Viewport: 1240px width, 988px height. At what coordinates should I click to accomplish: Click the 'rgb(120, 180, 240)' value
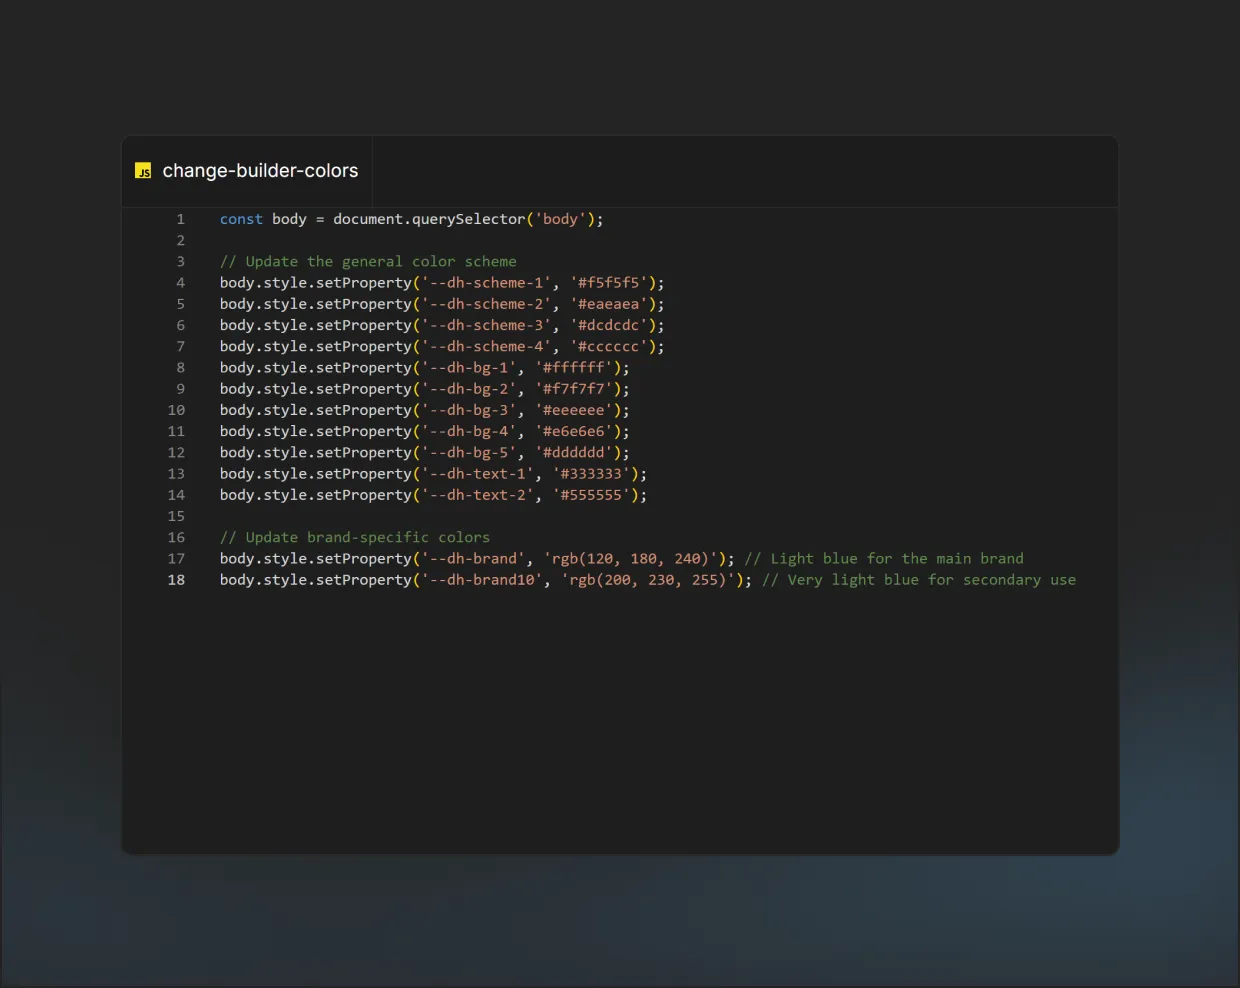tap(631, 559)
